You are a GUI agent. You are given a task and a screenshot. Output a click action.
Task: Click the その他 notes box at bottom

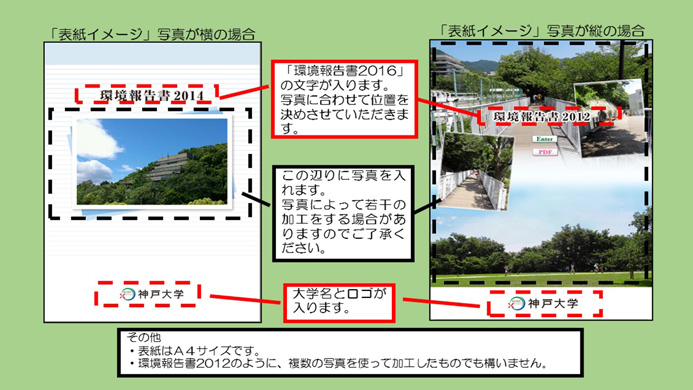350,352
